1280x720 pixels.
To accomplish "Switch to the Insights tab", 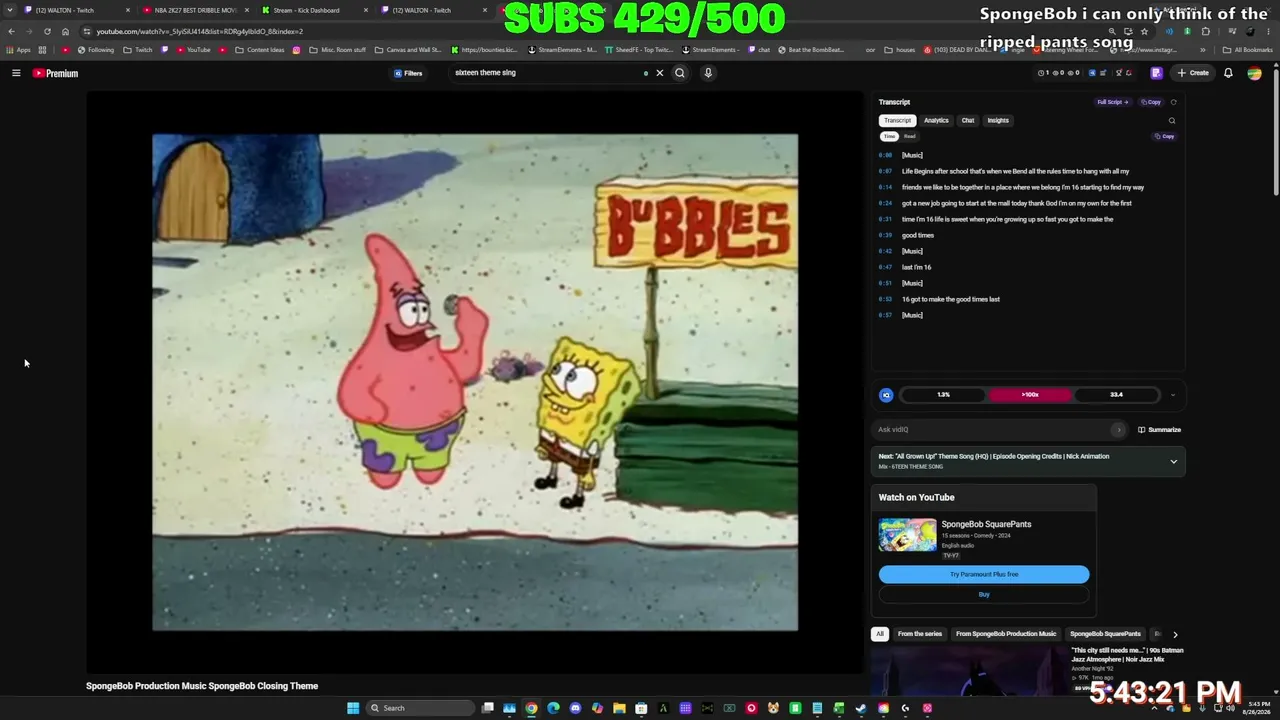I will point(998,120).
